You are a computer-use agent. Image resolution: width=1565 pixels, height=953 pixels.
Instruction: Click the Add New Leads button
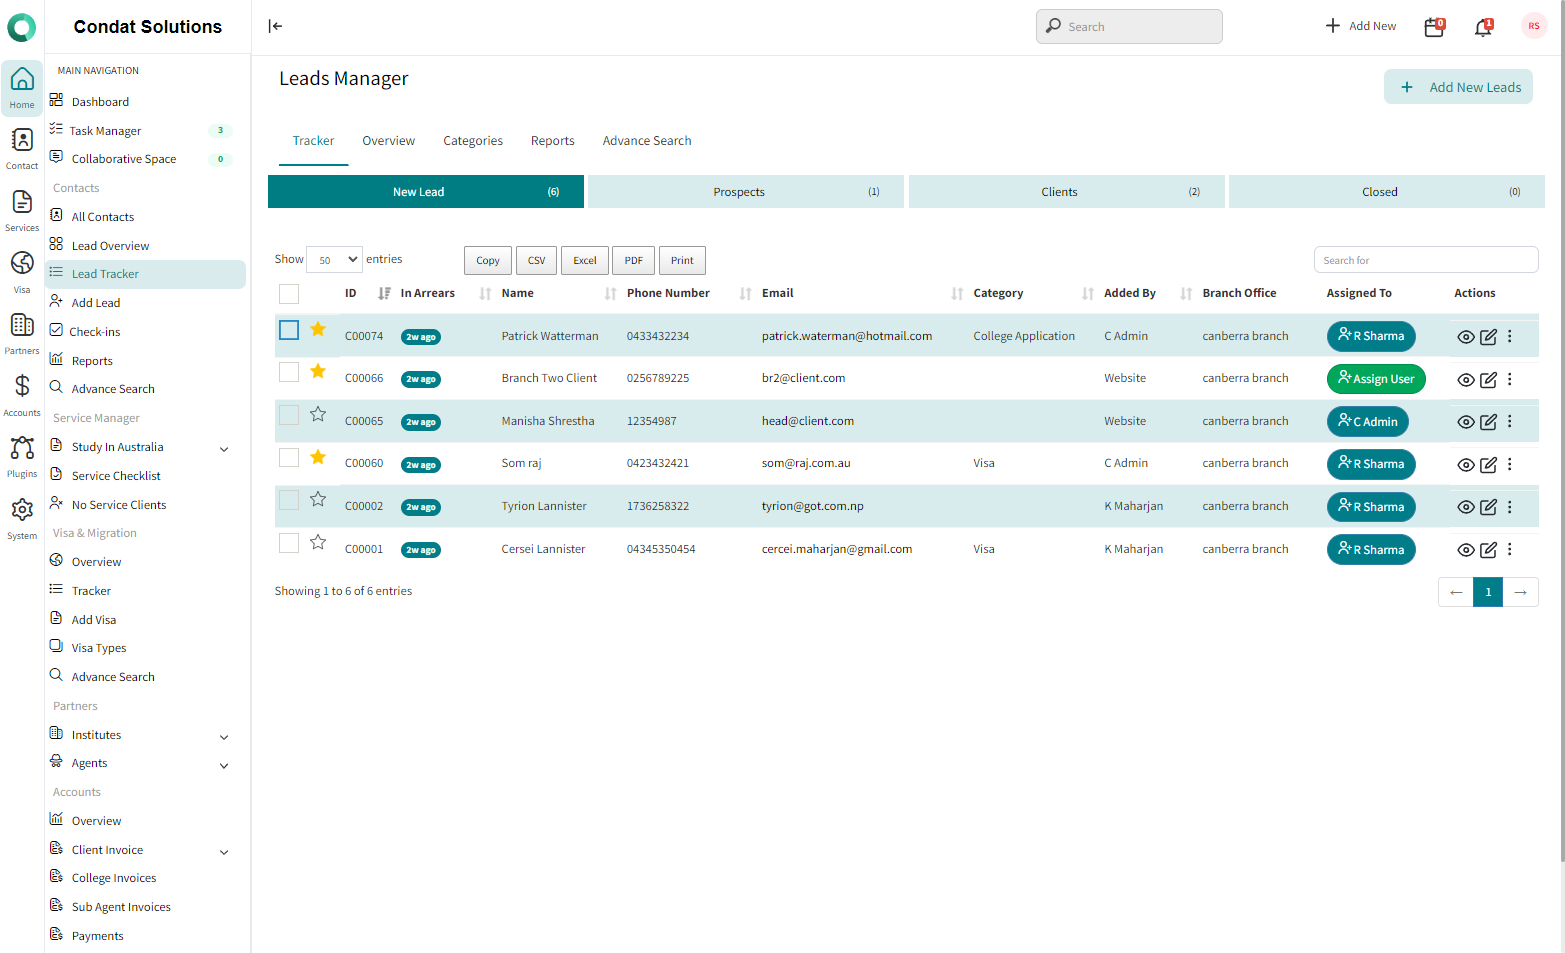(1458, 87)
